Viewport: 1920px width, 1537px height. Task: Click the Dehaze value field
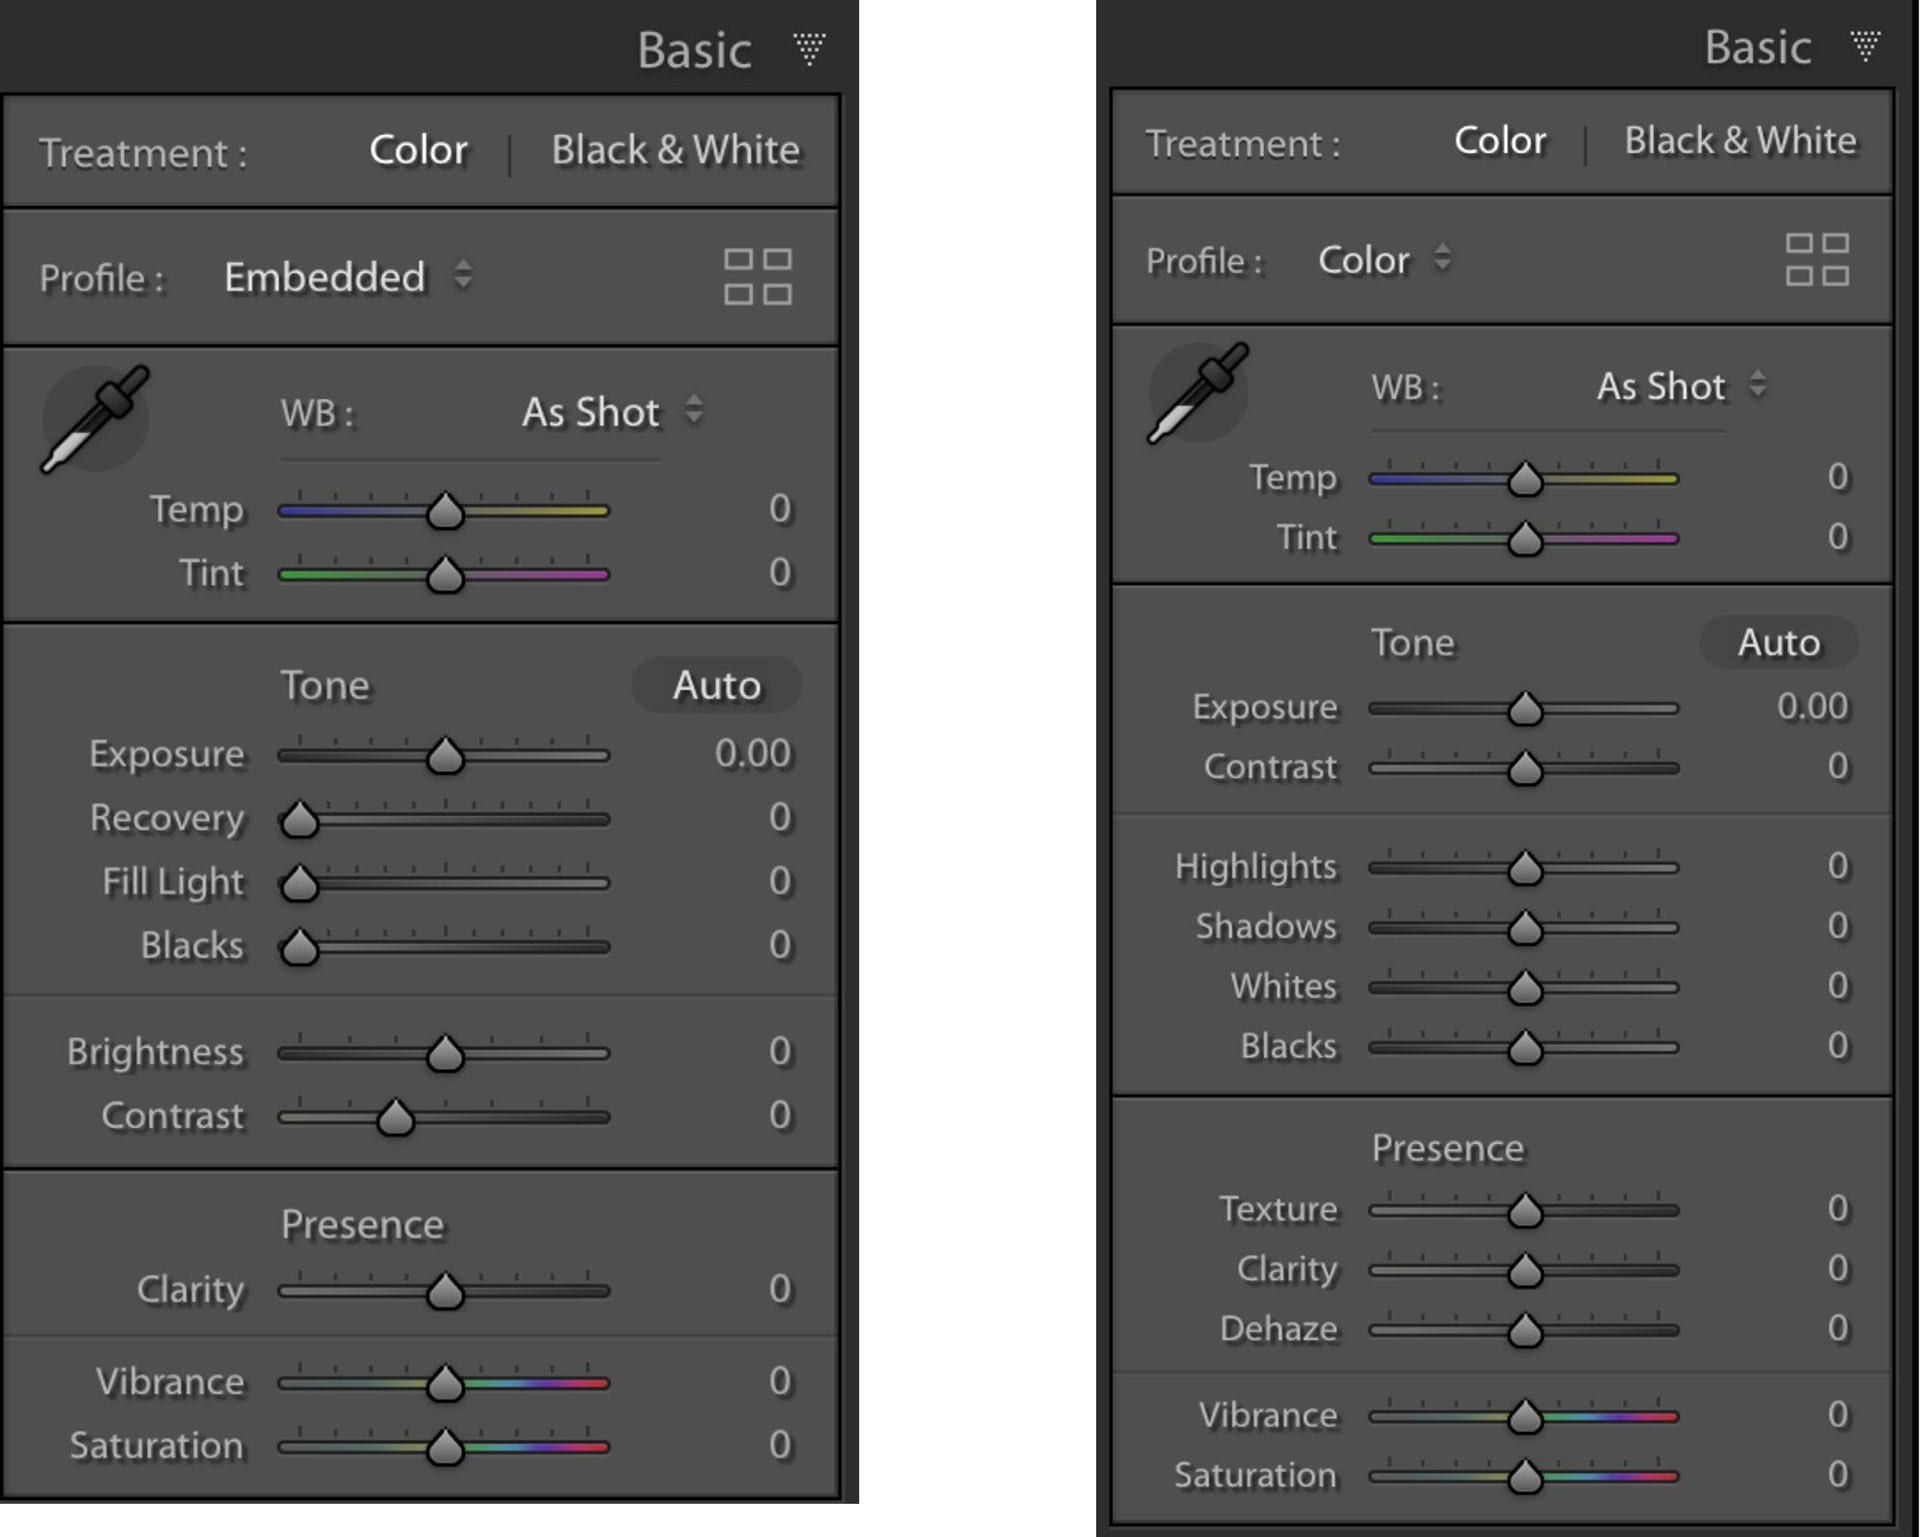pyautogui.click(x=1838, y=1328)
